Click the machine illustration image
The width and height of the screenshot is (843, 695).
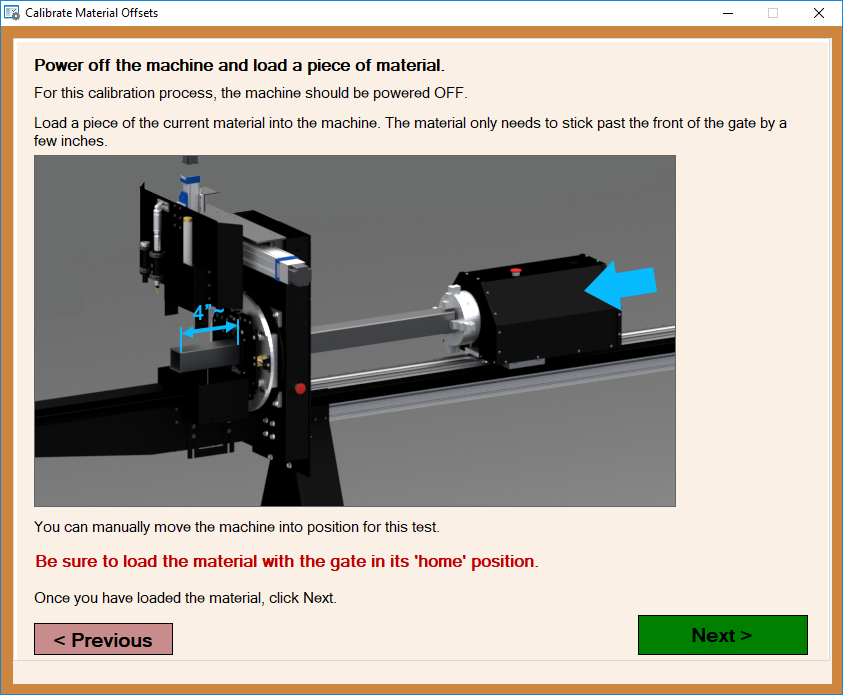point(354,330)
